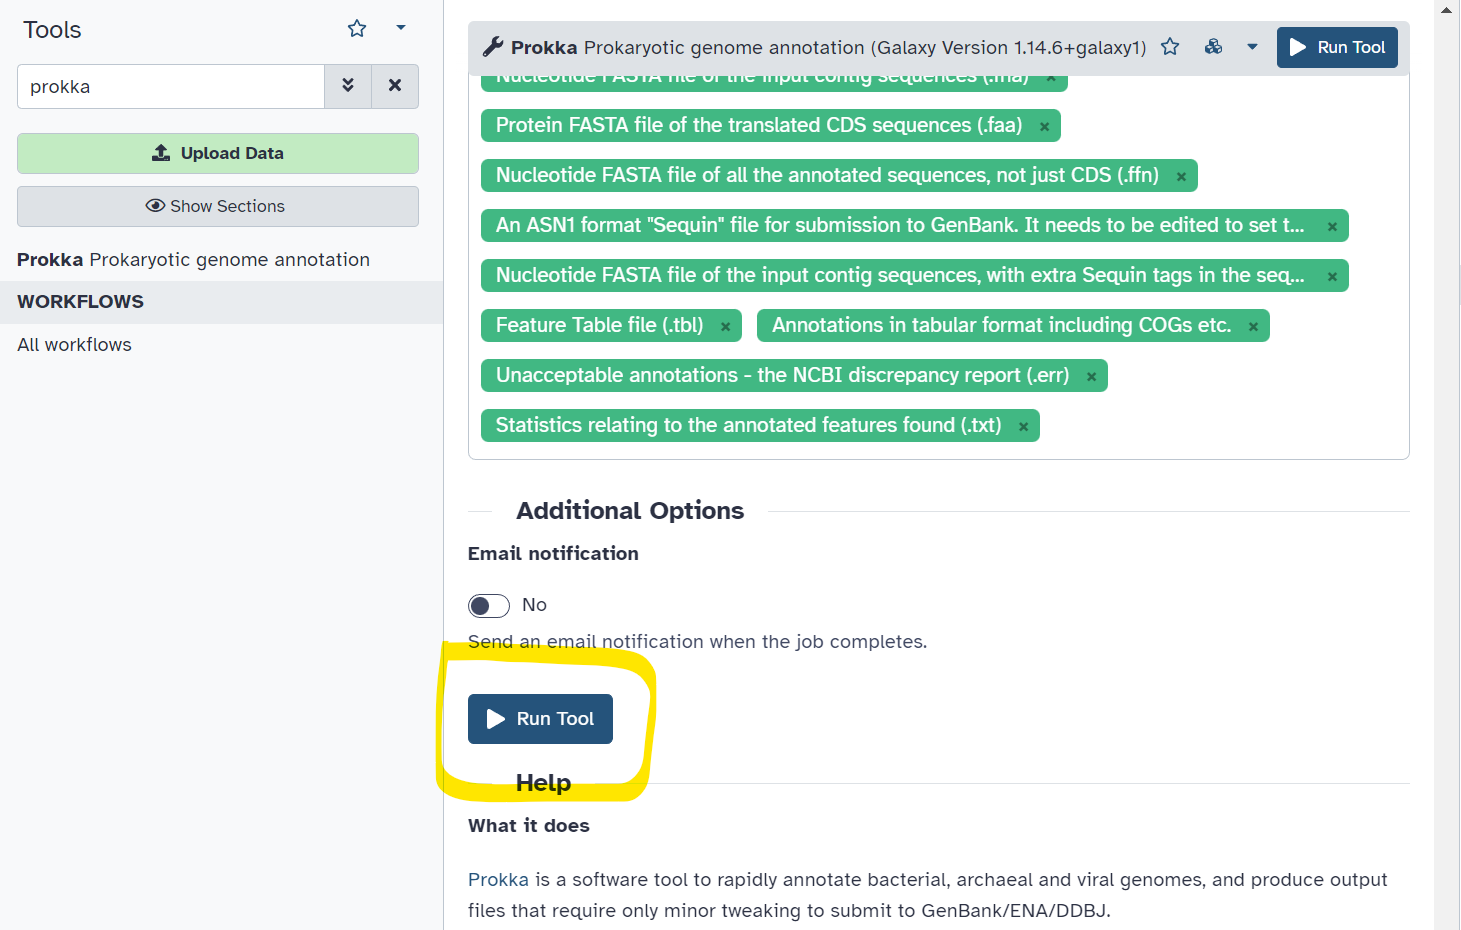The width and height of the screenshot is (1461, 930).
Task: Clear the tool search with X icon
Action: [x=395, y=86]
